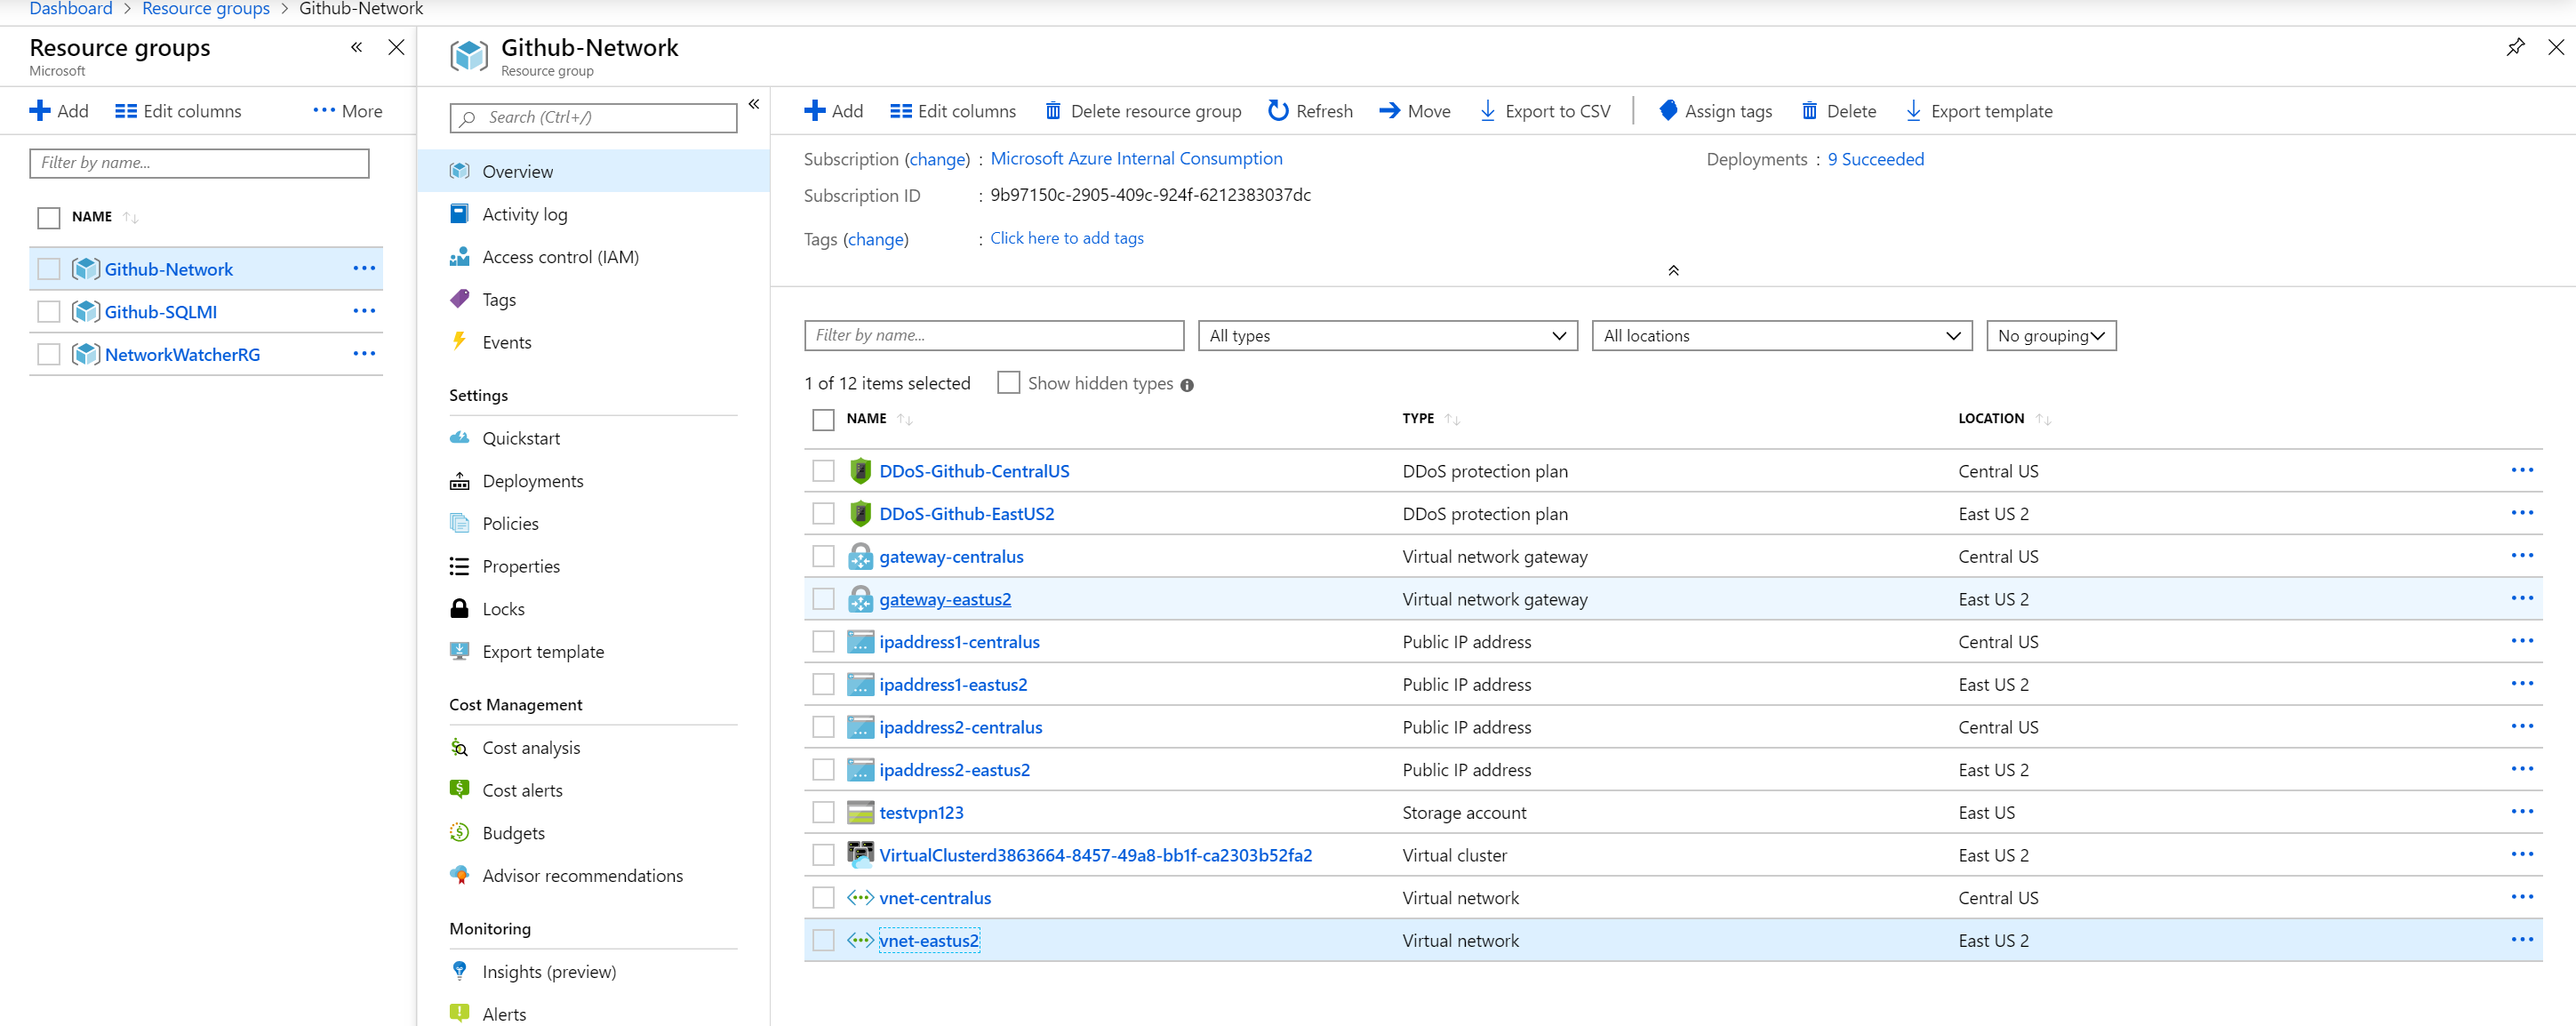Image resolution: width=2576 pixels, height=1026 pixels.
Task: Click here to add tags link
Action: (1066, 238)
